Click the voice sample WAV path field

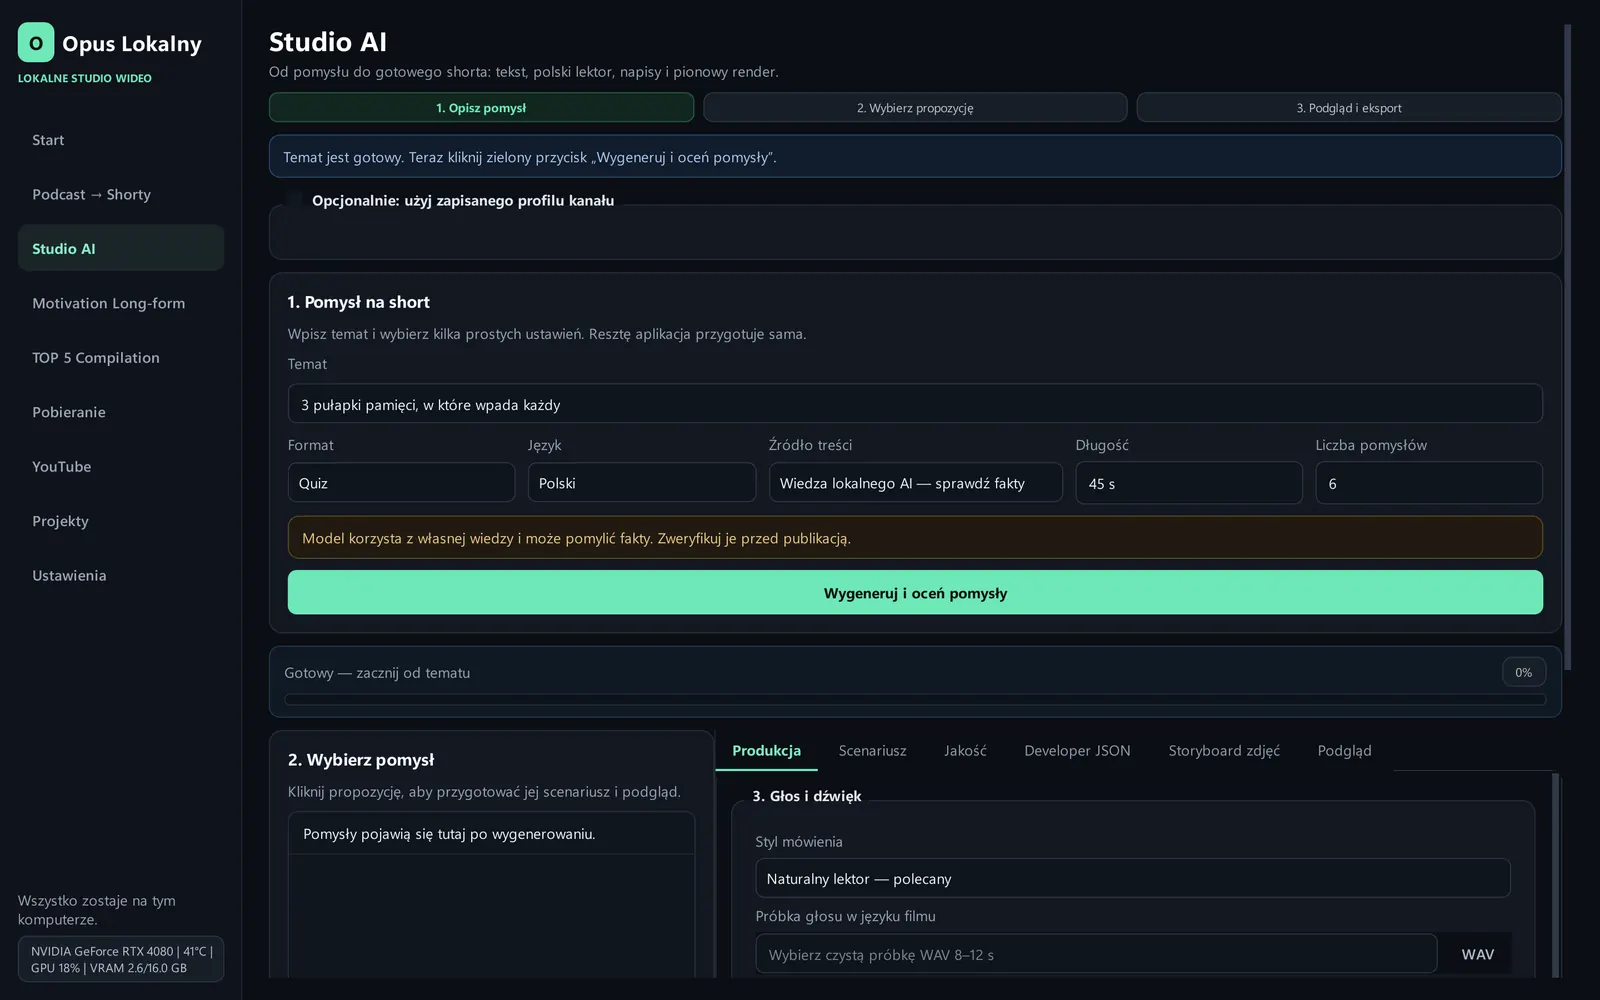pos(1096,954)
